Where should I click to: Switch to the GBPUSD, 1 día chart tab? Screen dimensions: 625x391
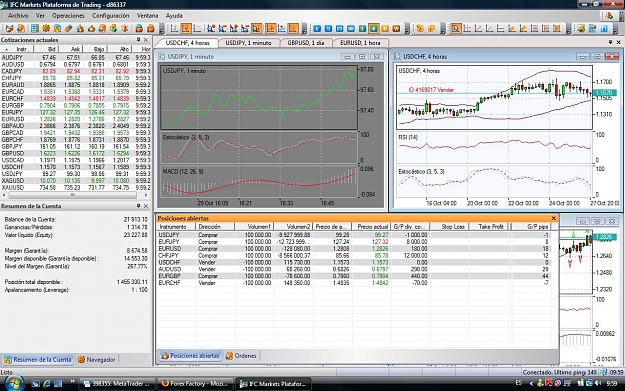click(x=306, y=43)
